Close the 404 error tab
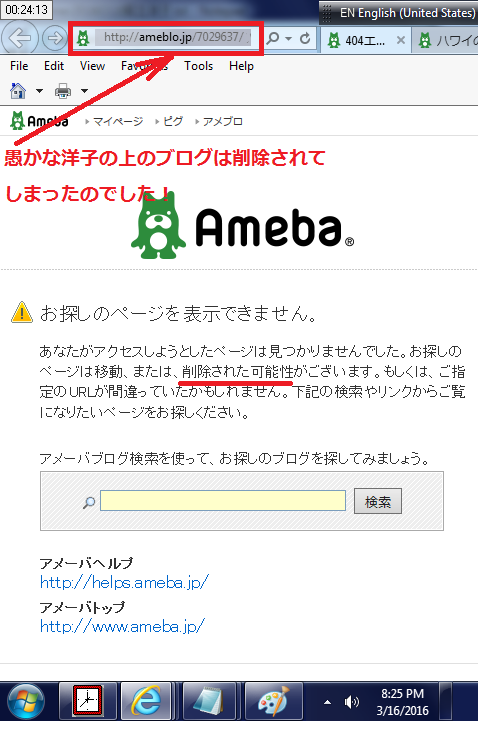The width and height of the screenshot is (478, 733). pyautogui.click(x=400, y=41)
